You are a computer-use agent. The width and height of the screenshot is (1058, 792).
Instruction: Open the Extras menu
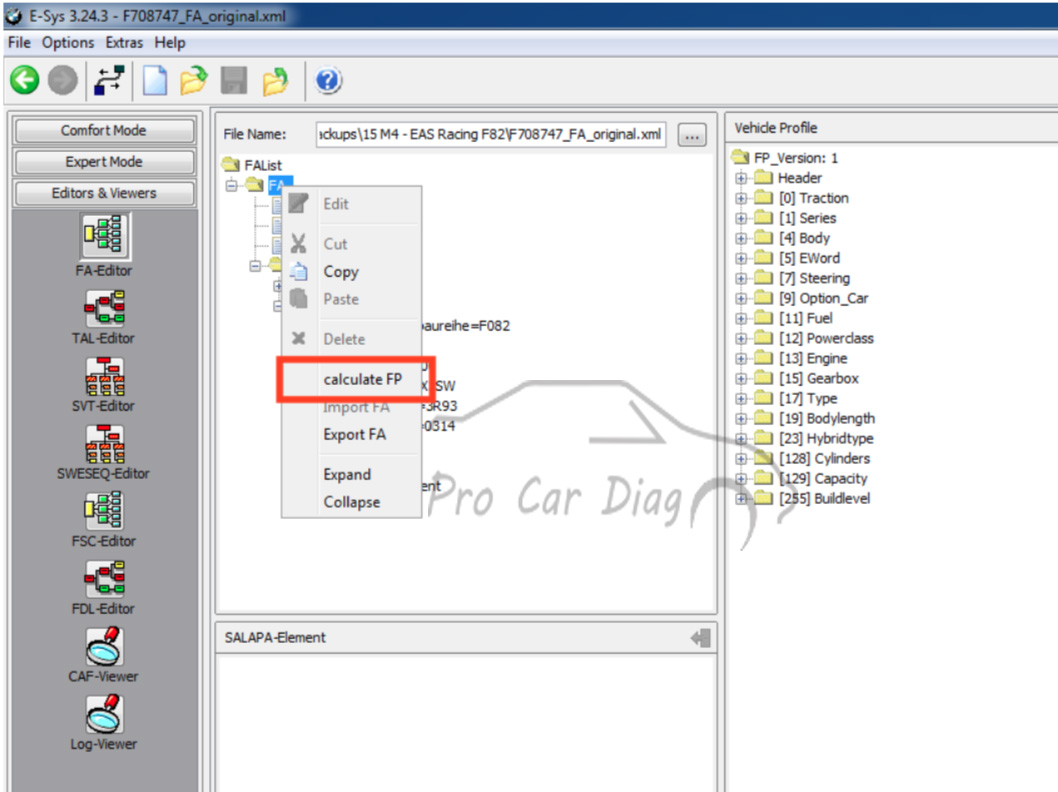[124, 43]
